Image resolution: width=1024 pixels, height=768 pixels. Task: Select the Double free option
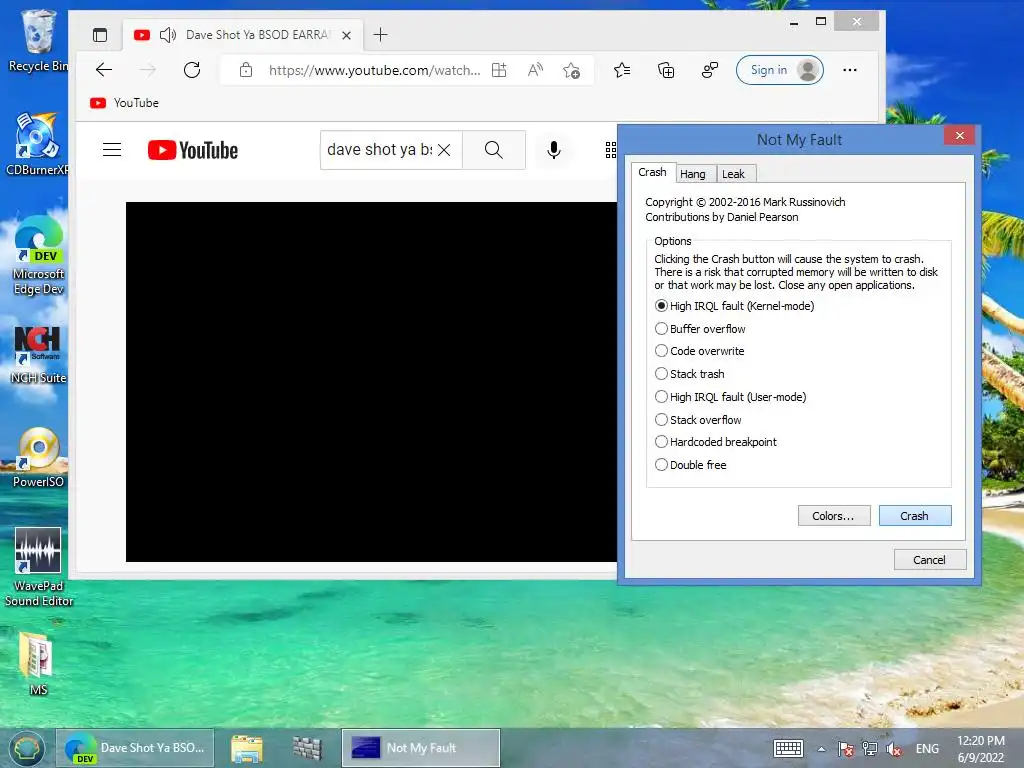[691, 464]
